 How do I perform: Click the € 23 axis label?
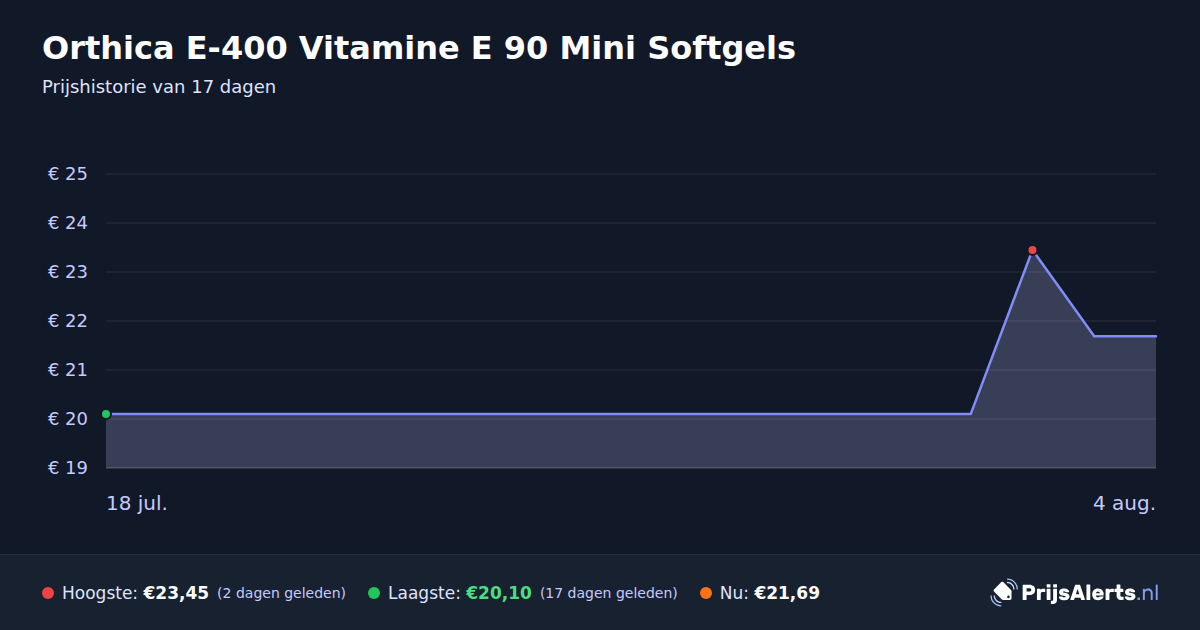tap(68, 272)
